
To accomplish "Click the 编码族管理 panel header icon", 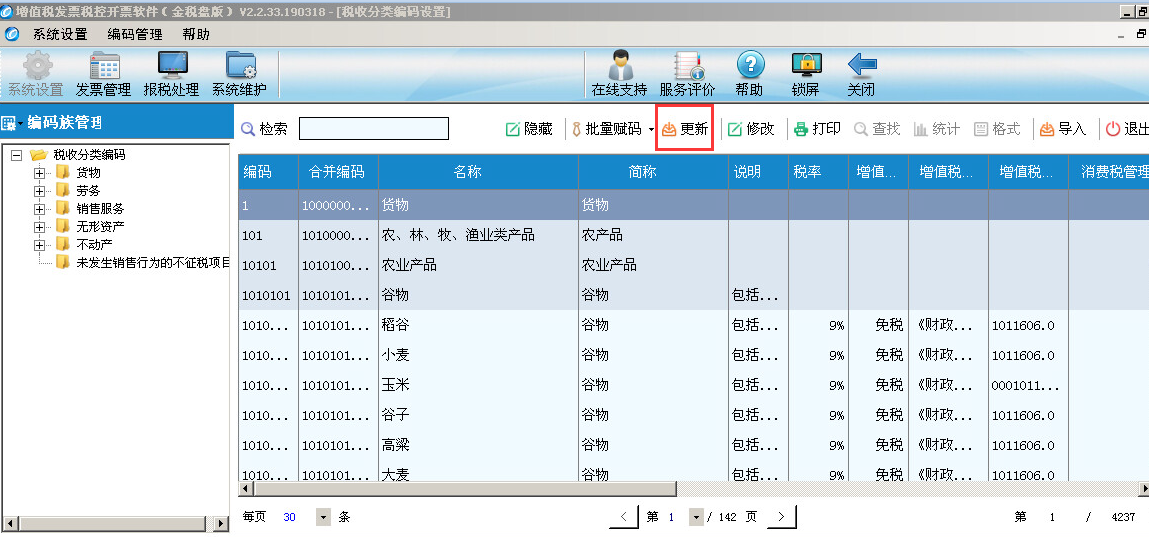I will click(9, 123).
